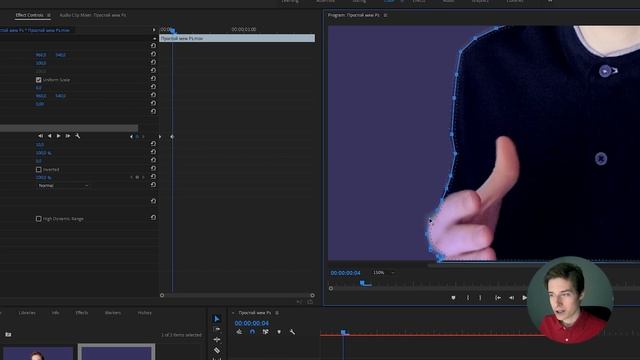Image resolution: width=640 pixels, height=360 pixels.
Task: Click Position X value 960.0
Action: (41, 55)
